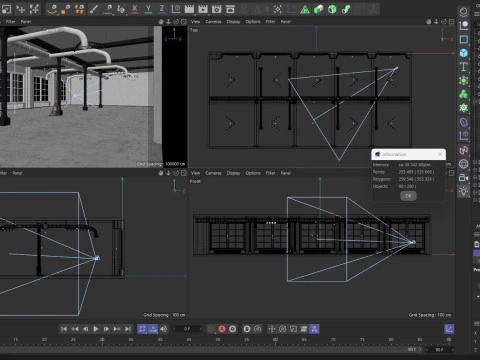480x360 pixels.
Task: Toggle sound playback speaker icon
Action: coord(163,329)
